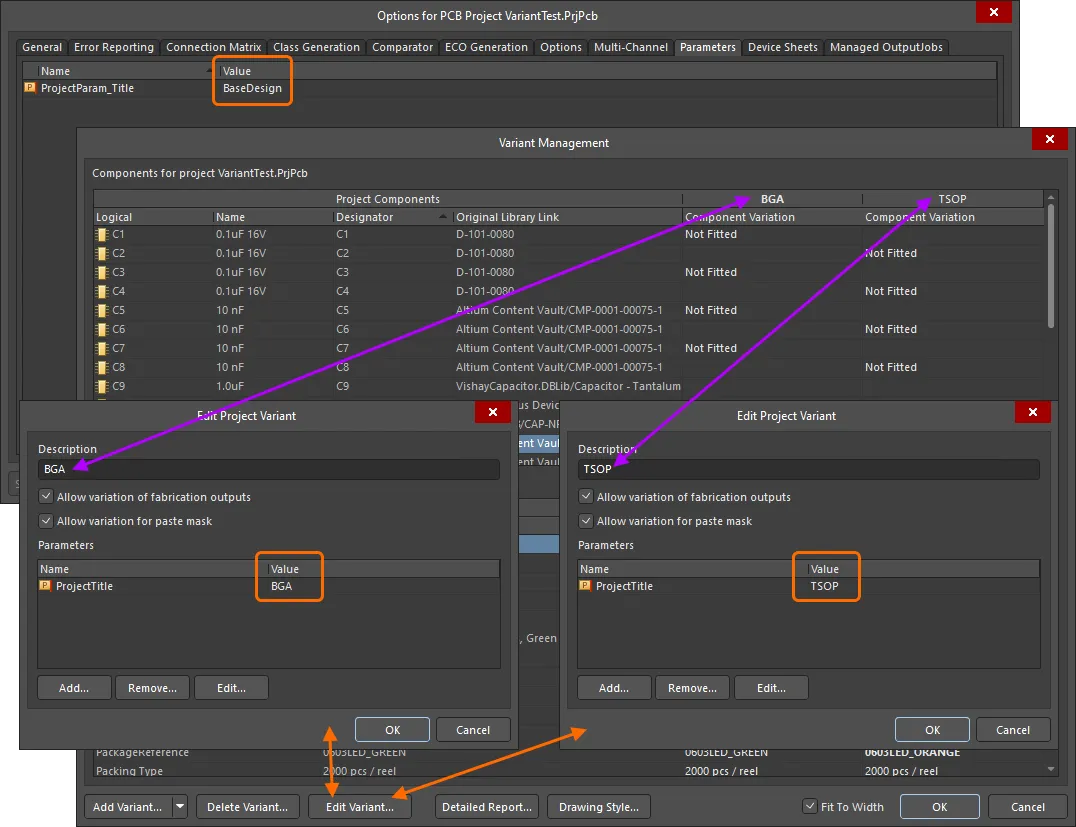Image resolution: width=1076 pixels, height=827 pixels.
Task: Click the component icon of row C5
Action: [102, 310]
